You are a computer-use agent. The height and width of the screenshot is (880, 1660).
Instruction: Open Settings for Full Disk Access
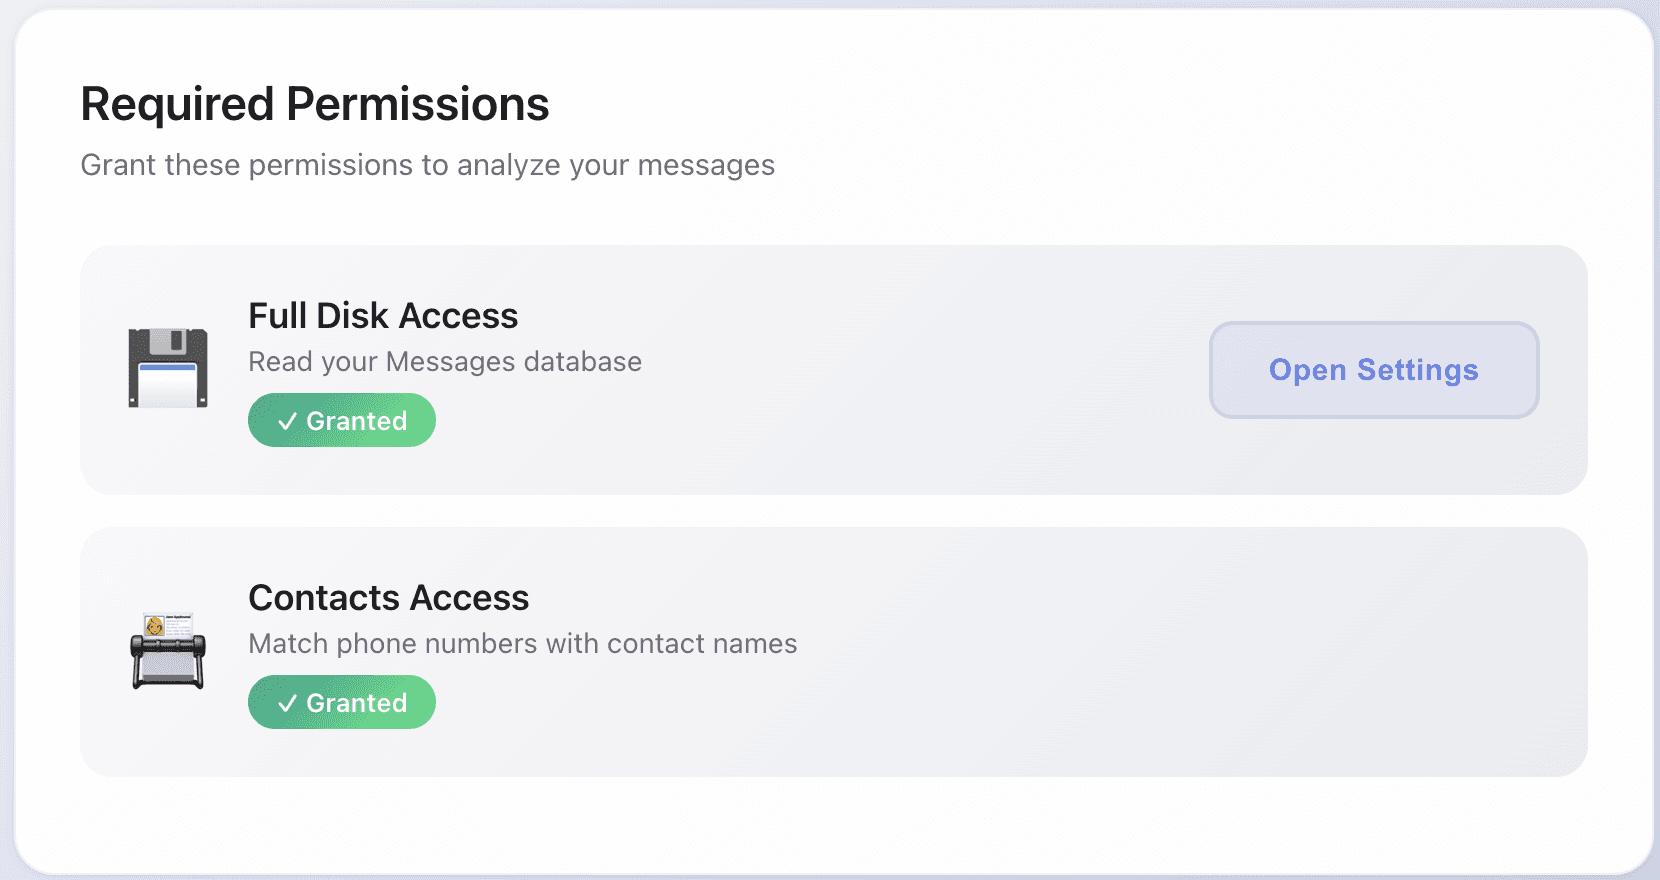tap(1373, 370)
